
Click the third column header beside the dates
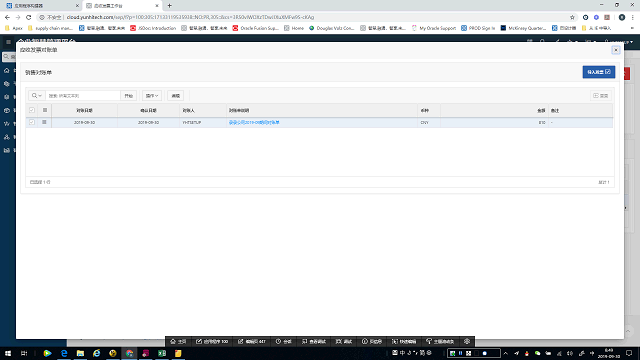click(203, 111)
